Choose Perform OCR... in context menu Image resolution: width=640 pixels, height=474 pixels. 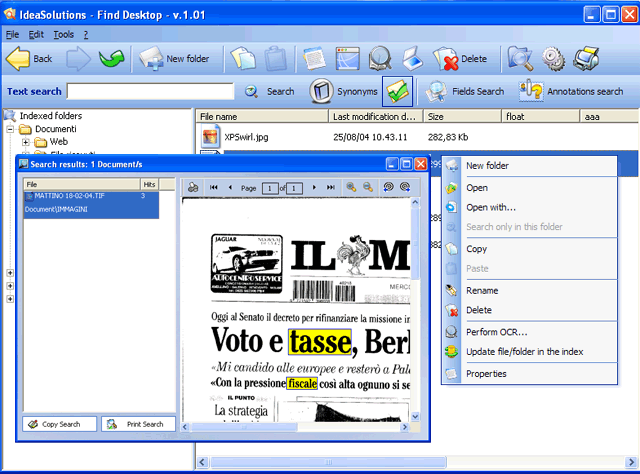(529, 332)
